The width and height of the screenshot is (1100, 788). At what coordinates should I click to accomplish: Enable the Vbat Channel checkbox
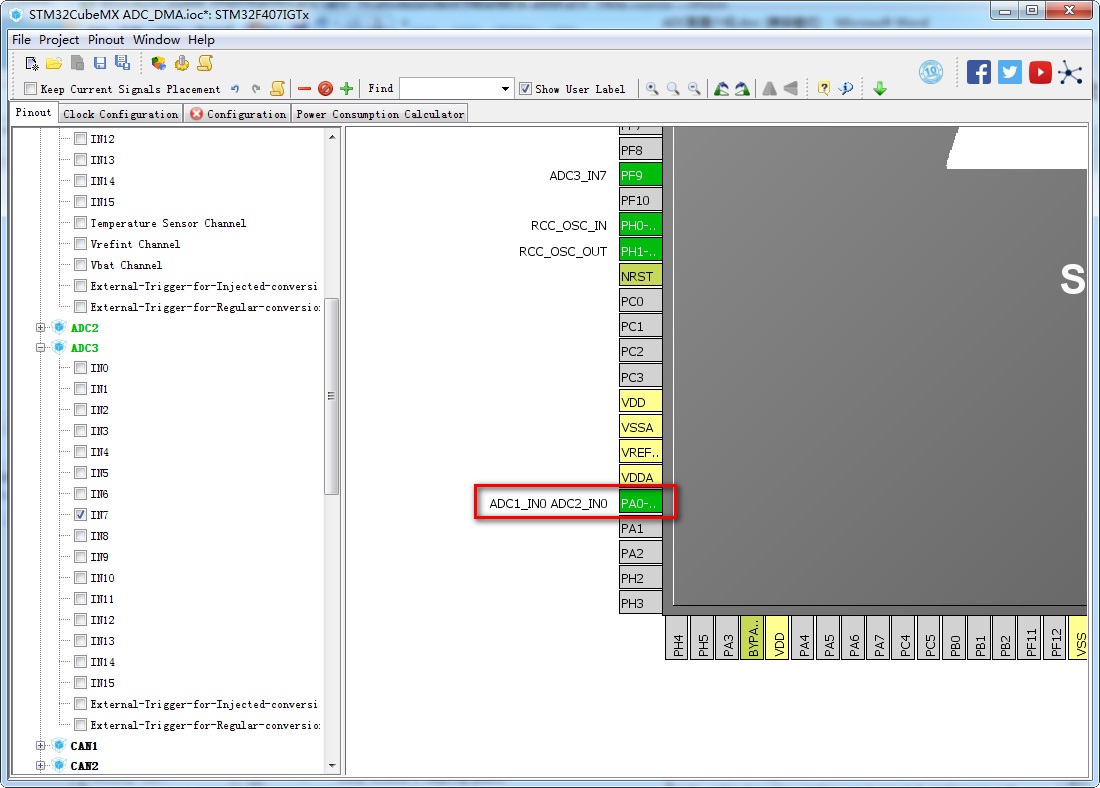(x=81, y=265)
